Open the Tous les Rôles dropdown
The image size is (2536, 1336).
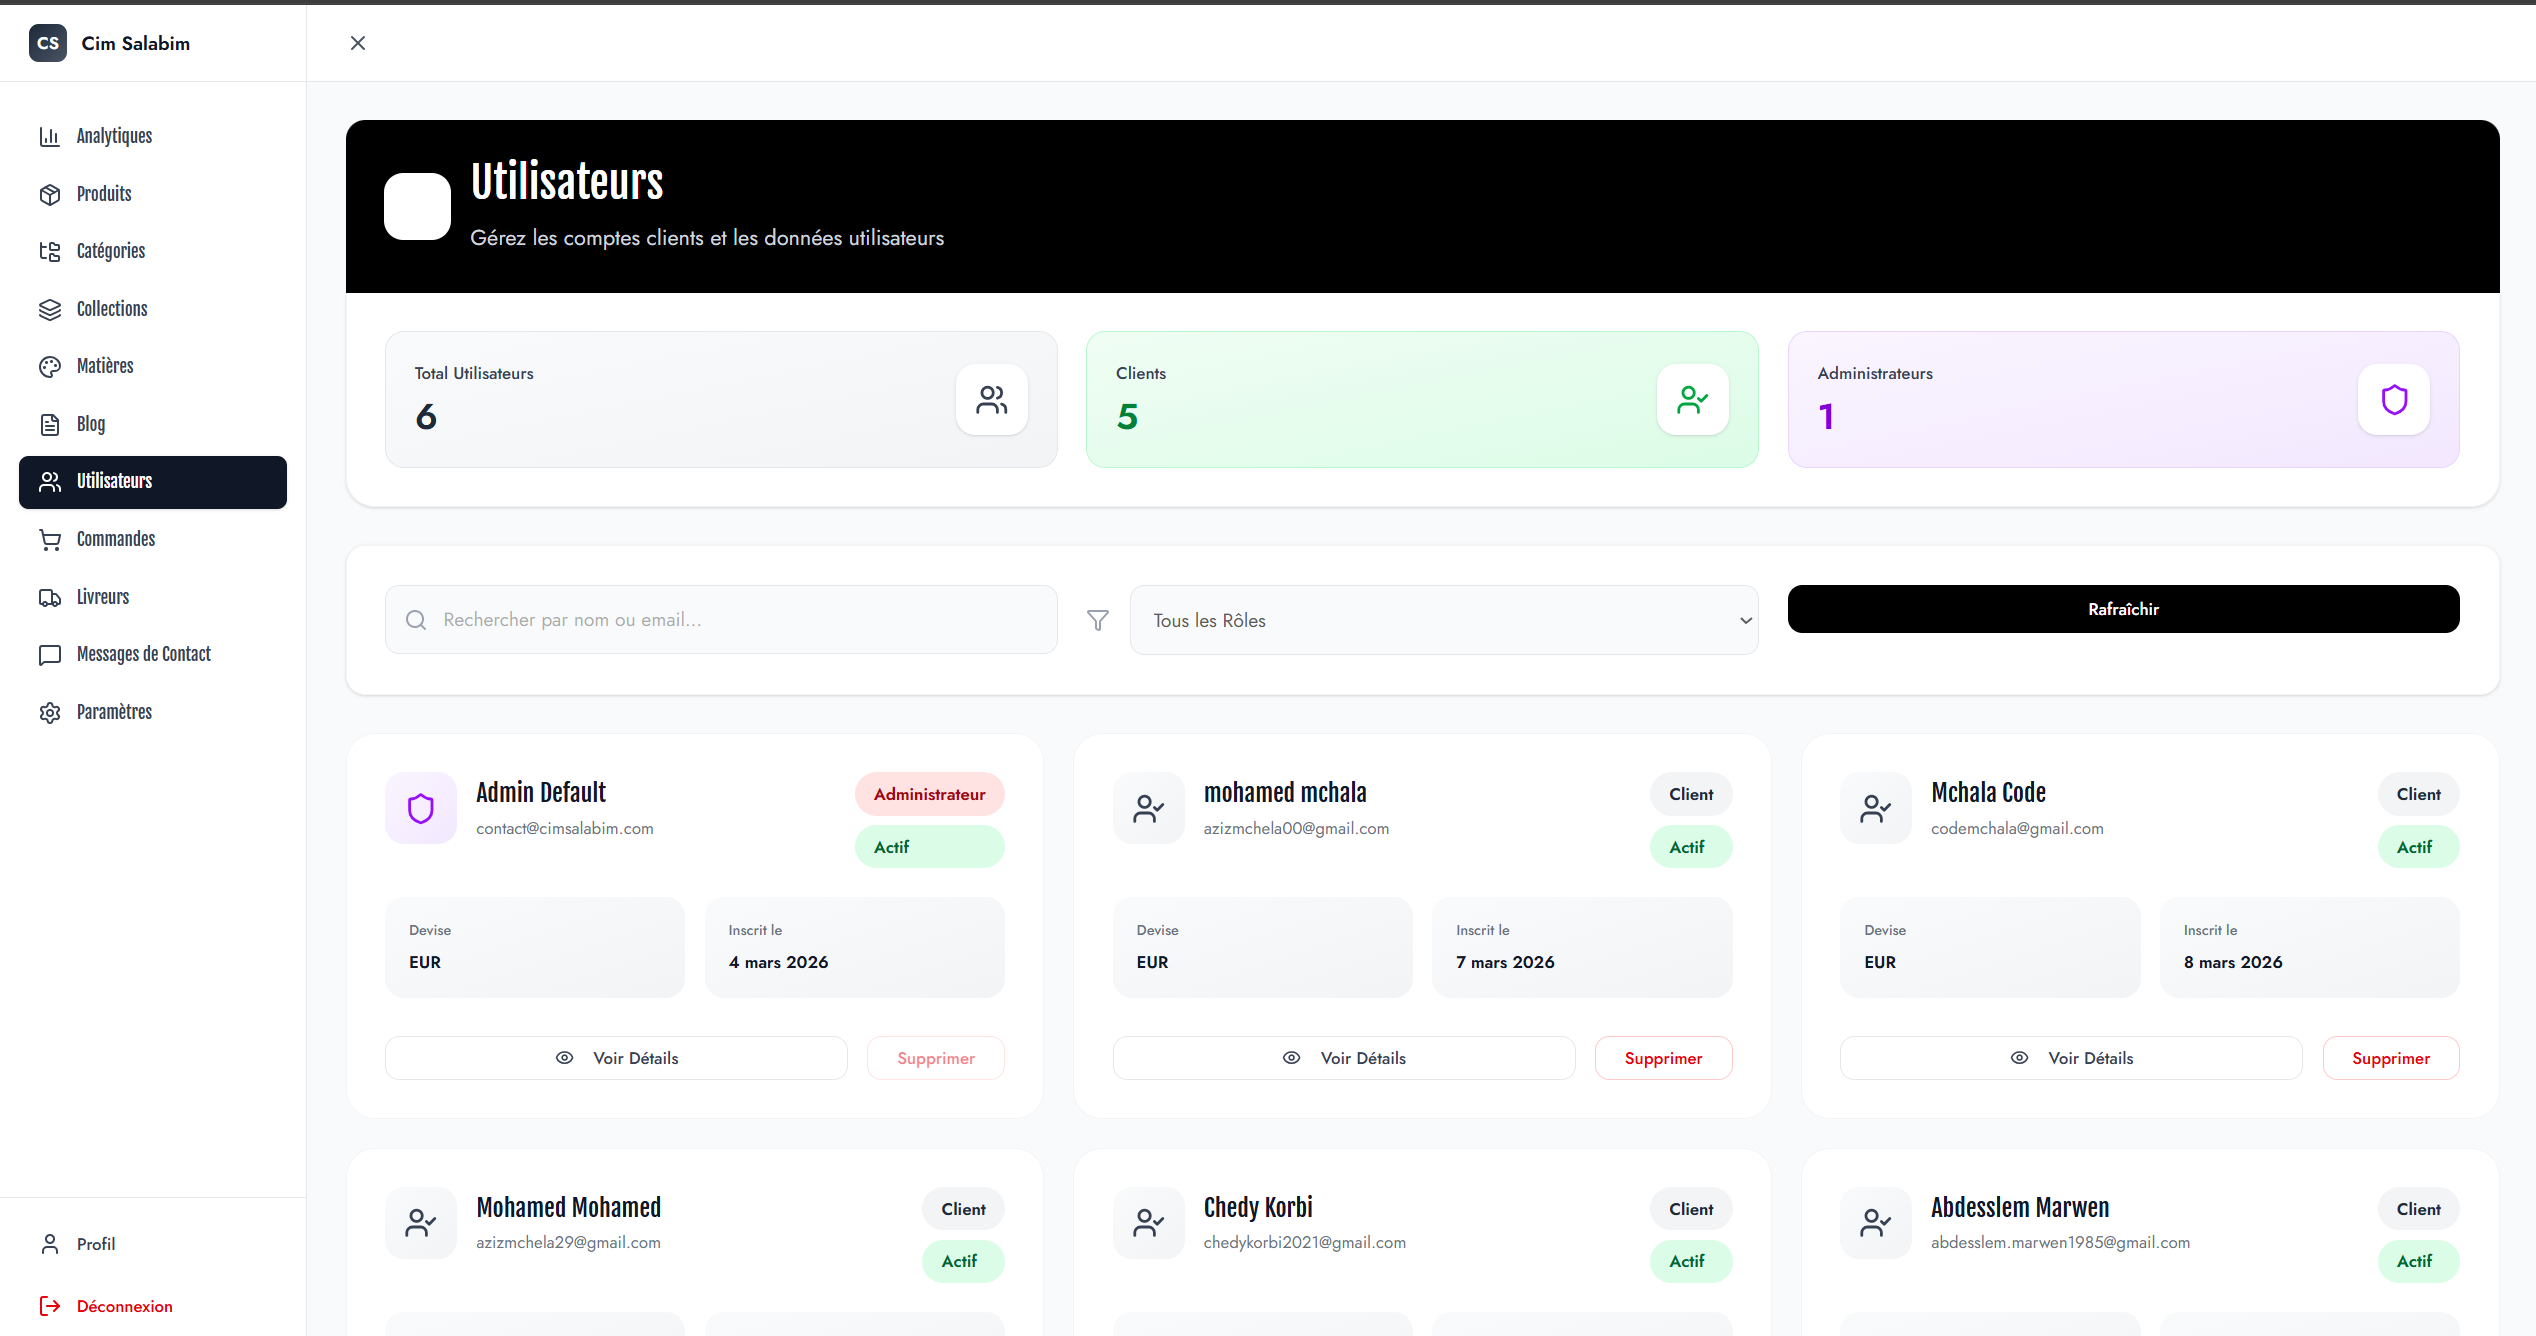[1443, 620]
